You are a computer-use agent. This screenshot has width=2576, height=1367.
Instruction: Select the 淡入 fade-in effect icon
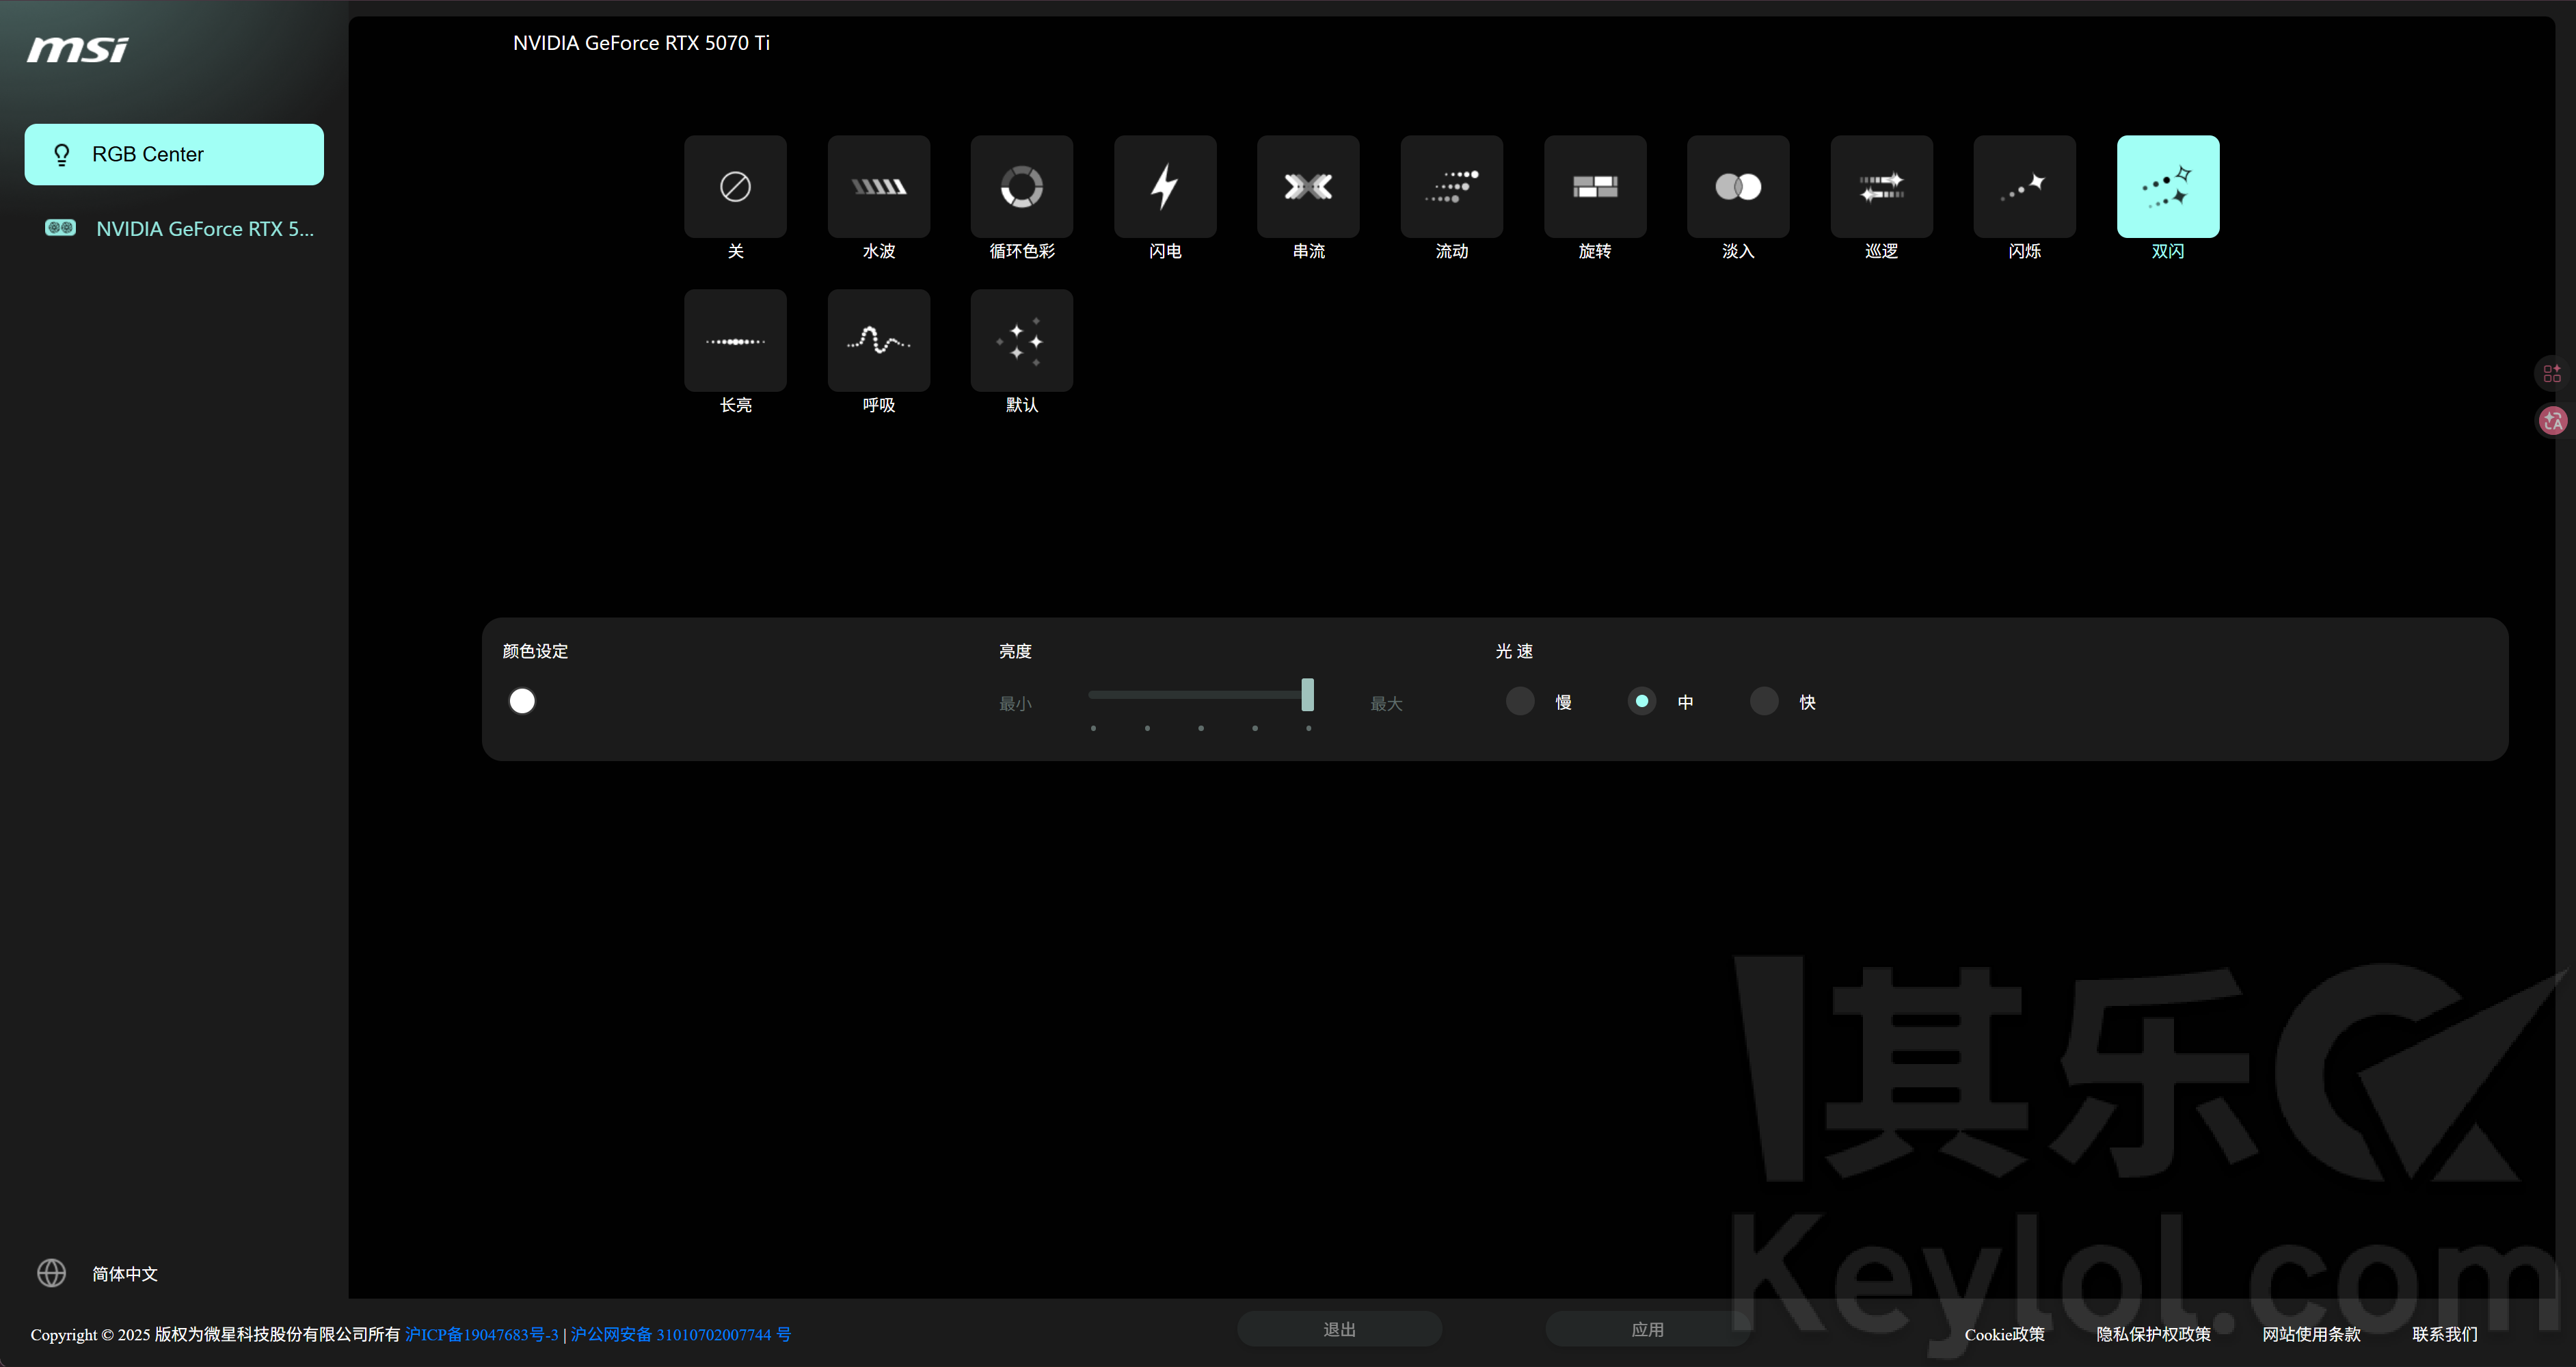point(1737,187)
